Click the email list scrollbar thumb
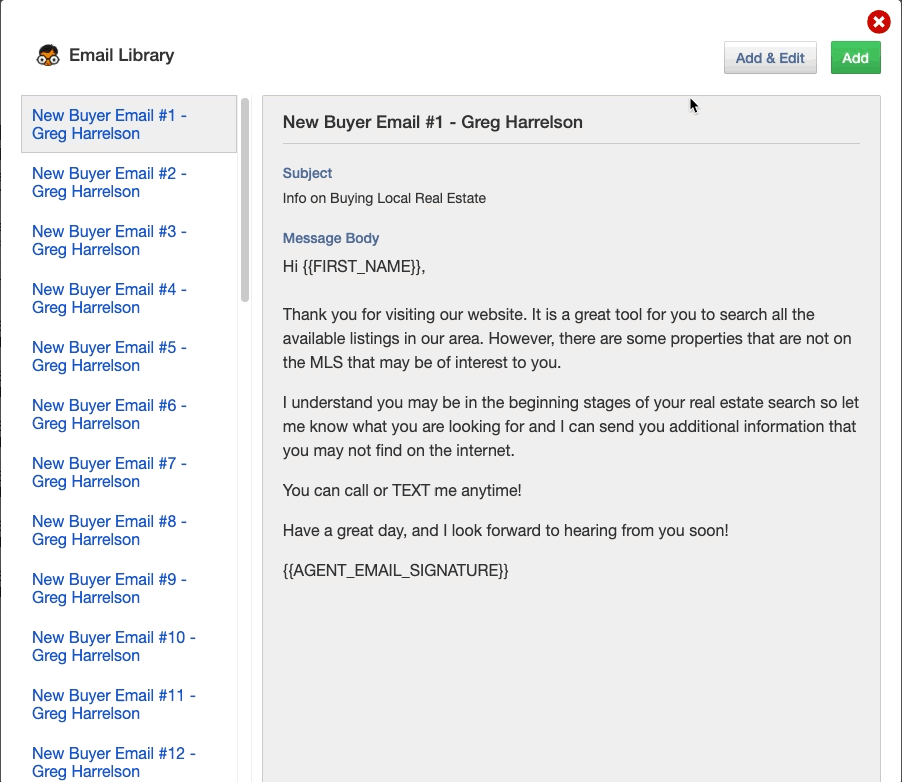Image resolution: width=902 pixels, height=782 pixels. pyautogui.click(x=245, y=200)
